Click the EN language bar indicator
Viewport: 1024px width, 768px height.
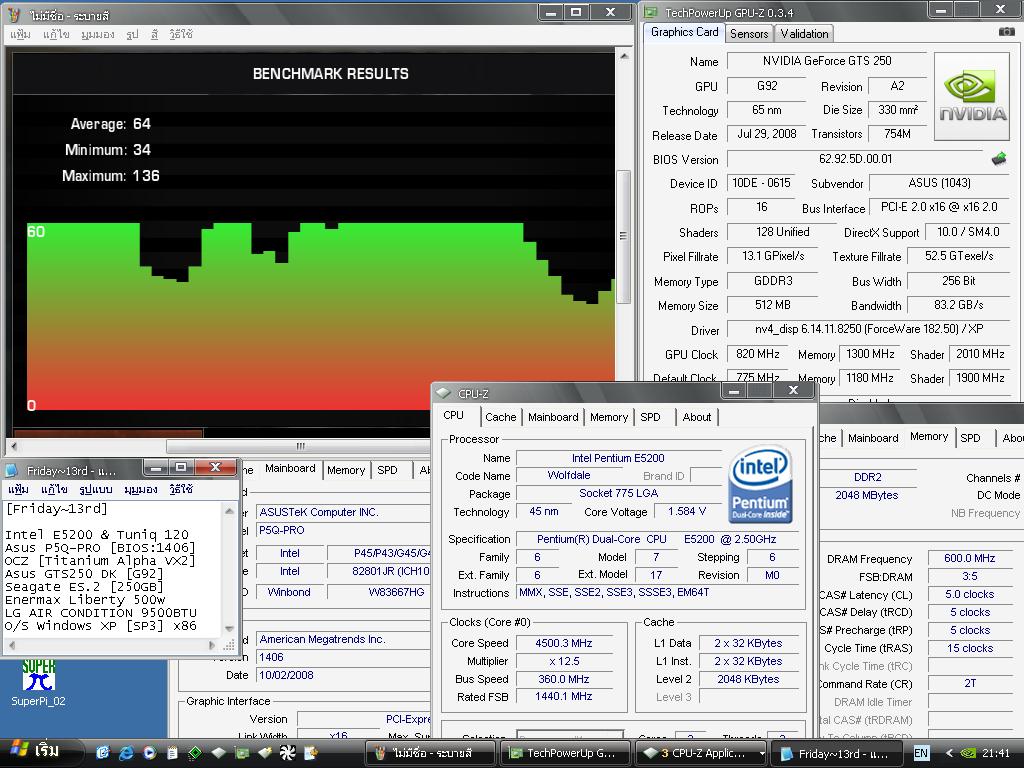921,753
